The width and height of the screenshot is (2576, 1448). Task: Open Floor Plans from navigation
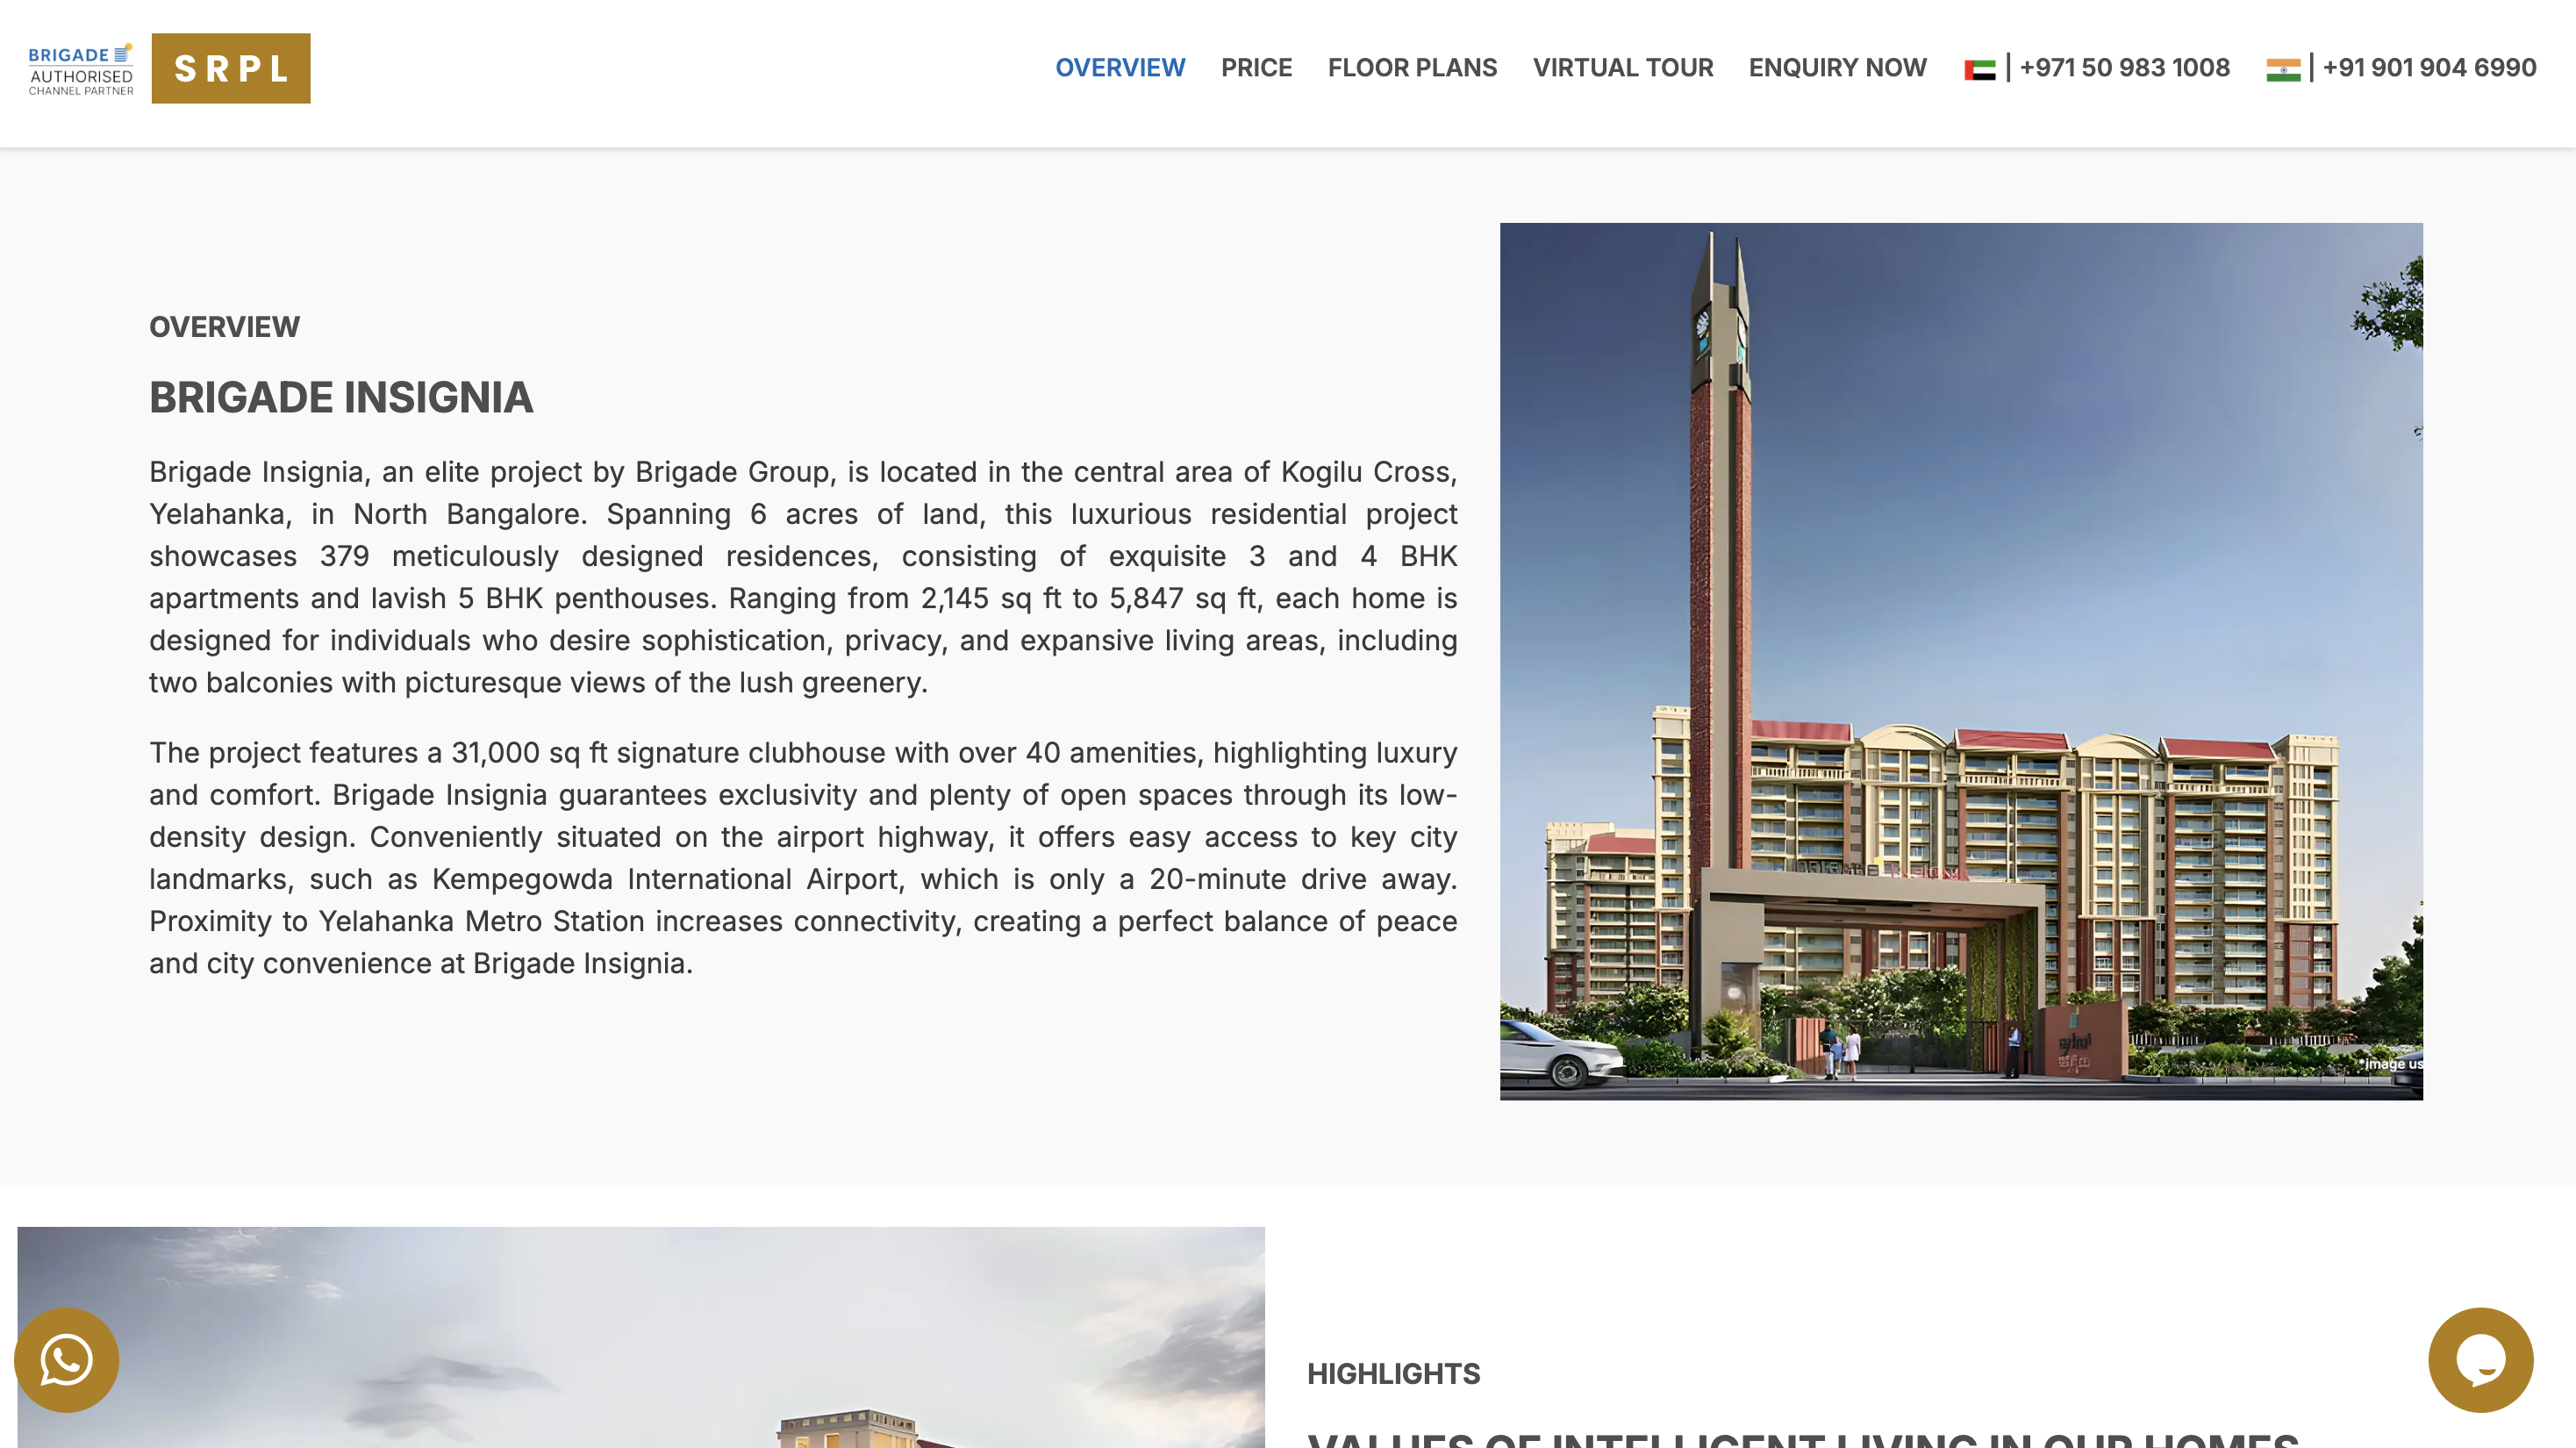(1412, 68)
